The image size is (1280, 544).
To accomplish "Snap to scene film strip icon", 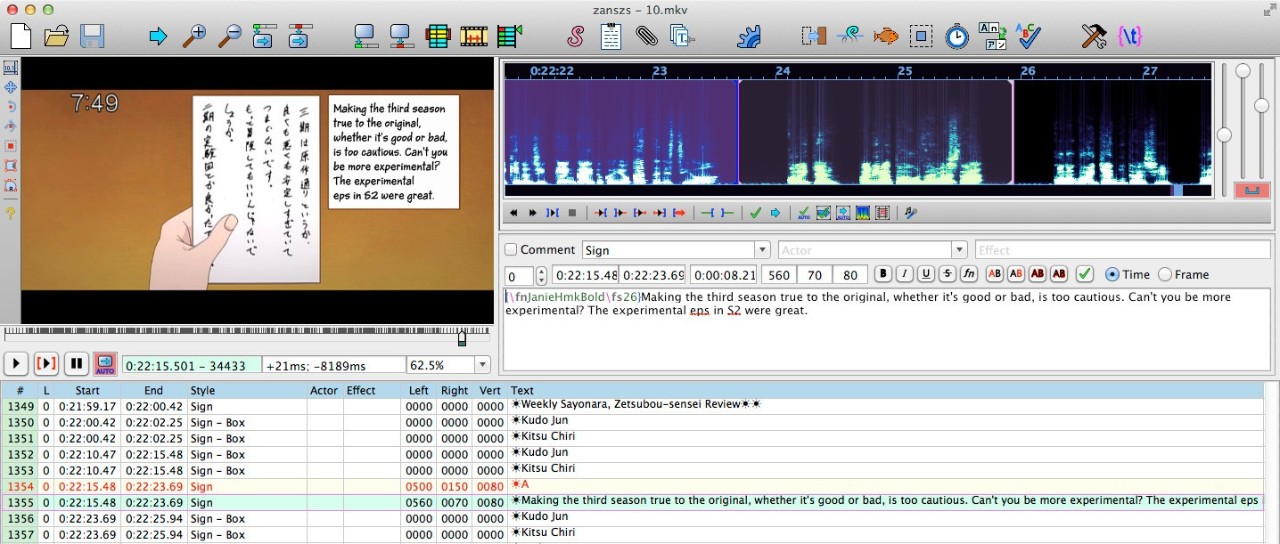I will tap(473, 37).
